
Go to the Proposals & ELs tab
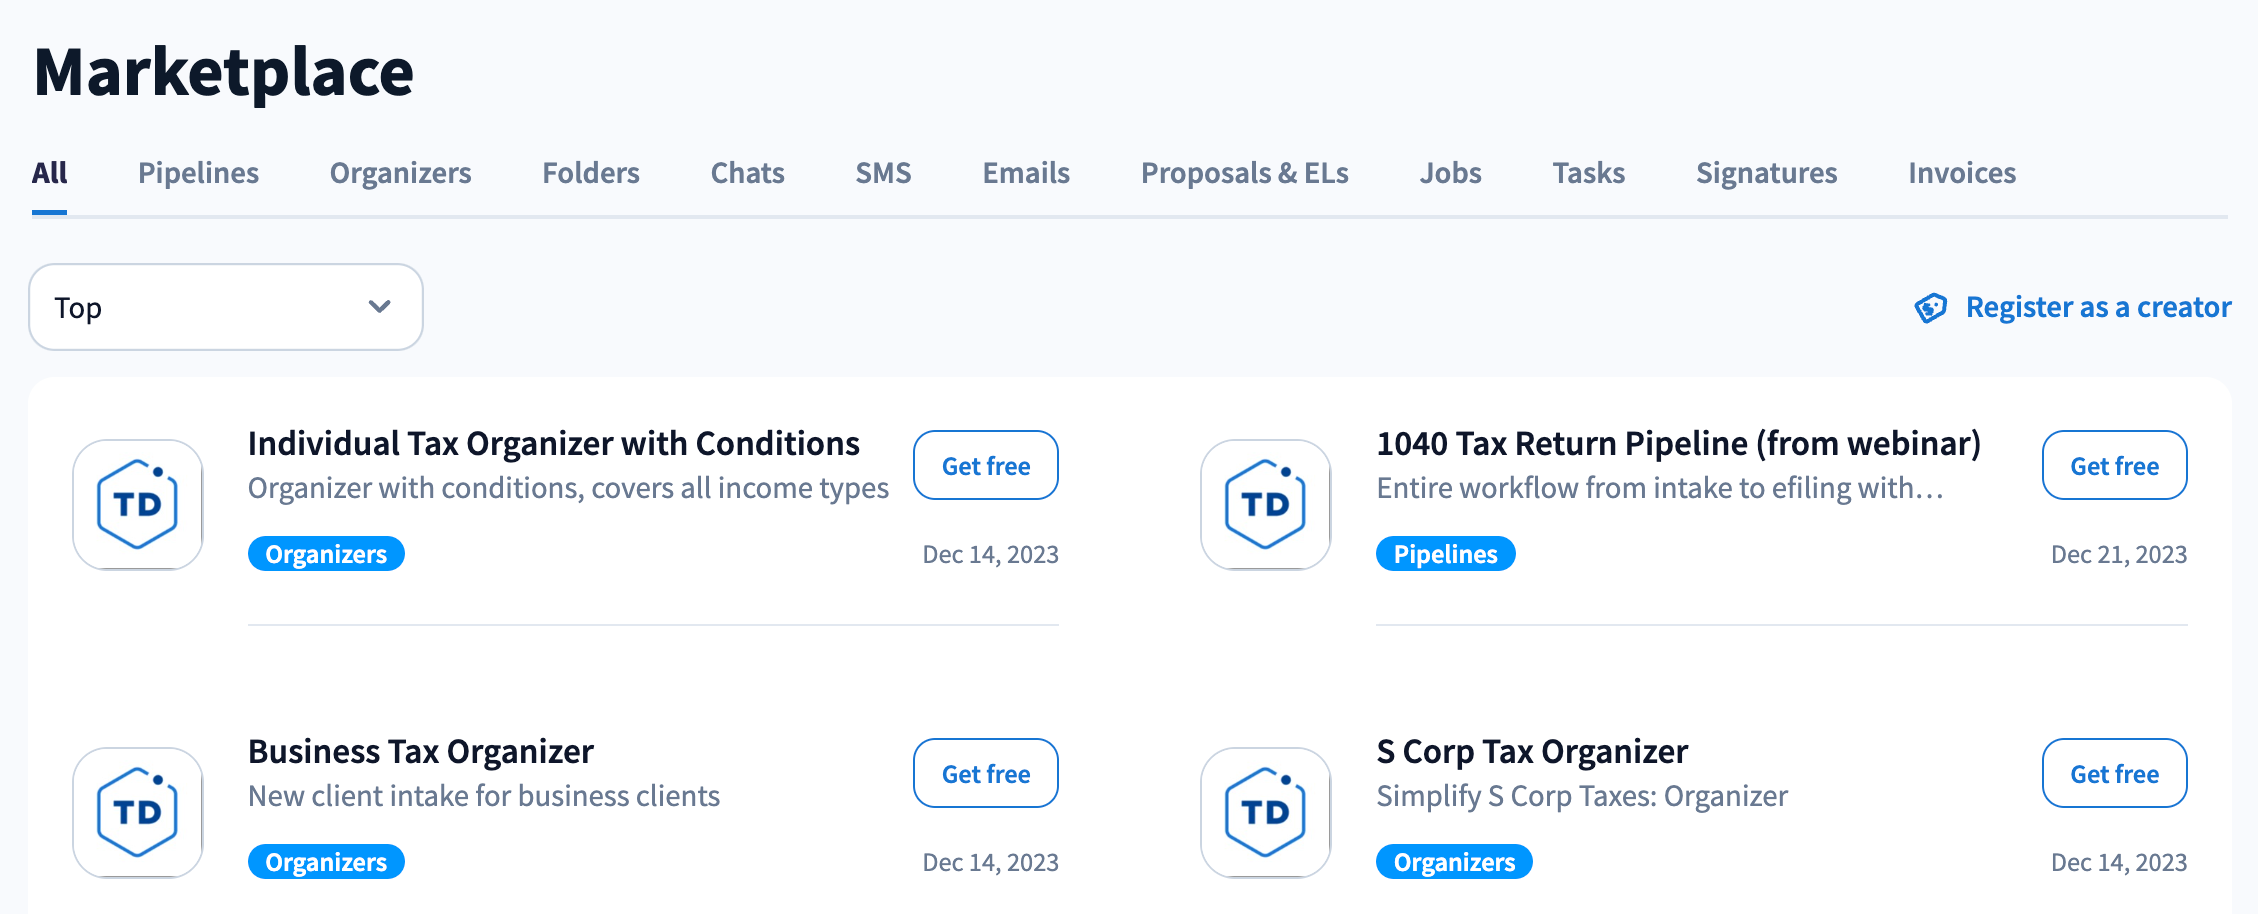click(1244, 173)
